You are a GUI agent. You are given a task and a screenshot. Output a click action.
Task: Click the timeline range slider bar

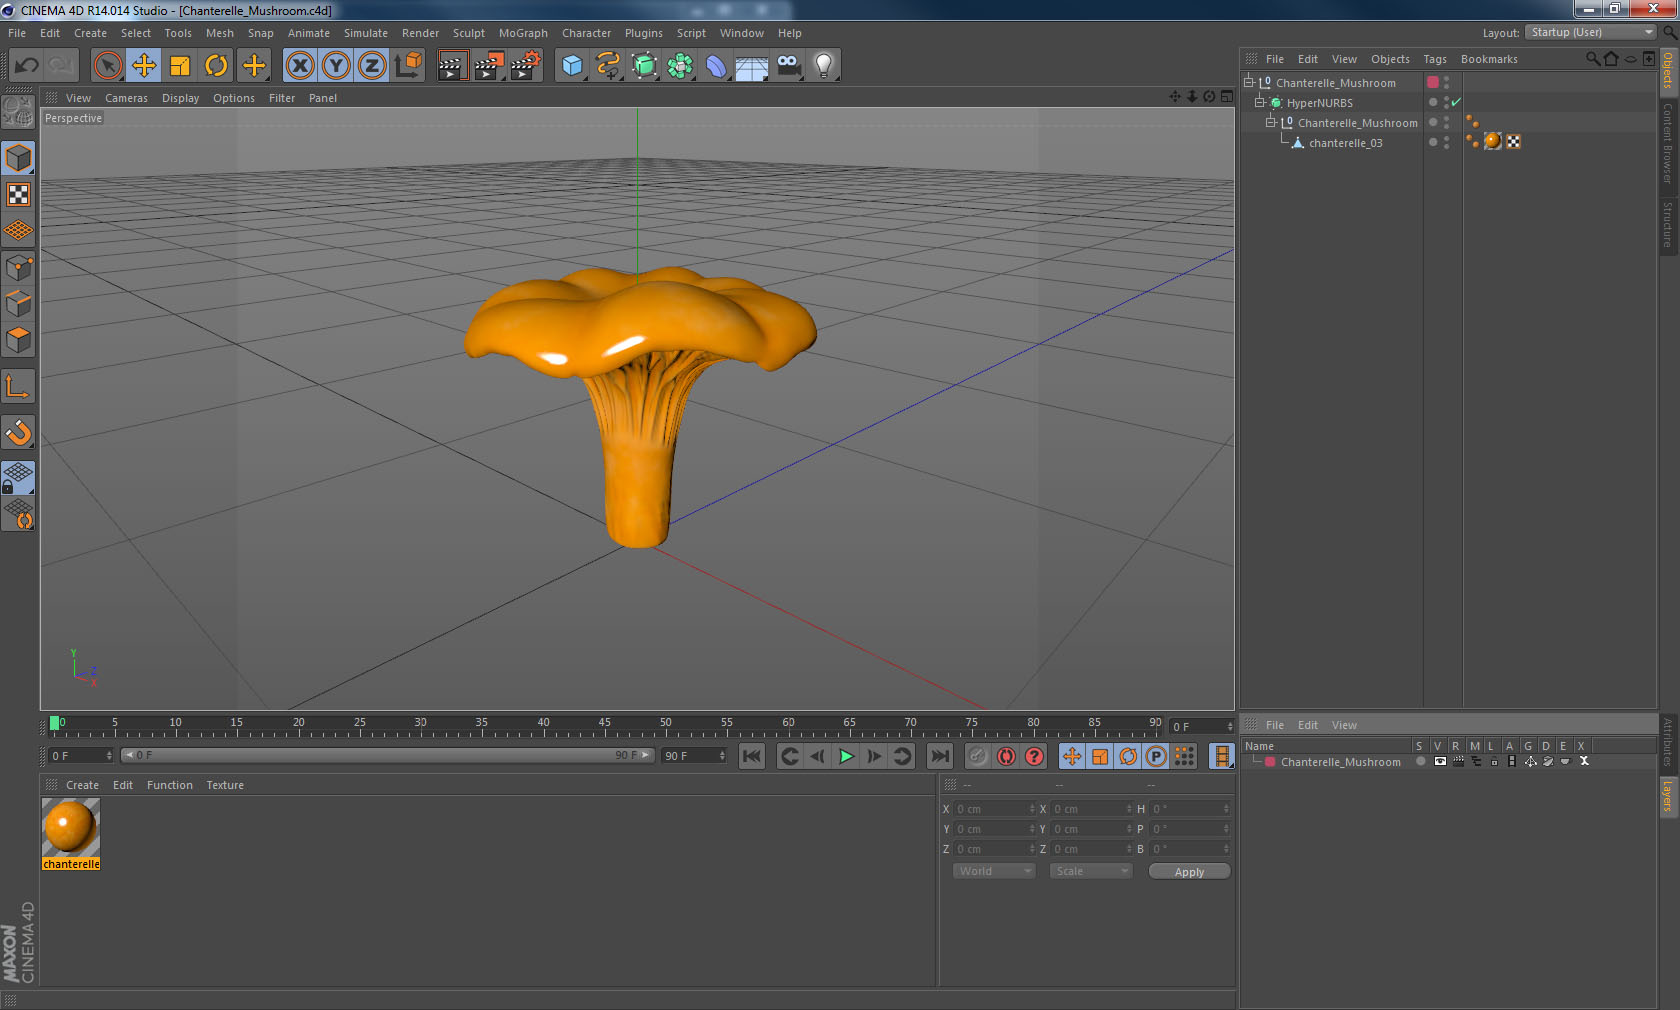pyautogui.click(x=388, y=755)
